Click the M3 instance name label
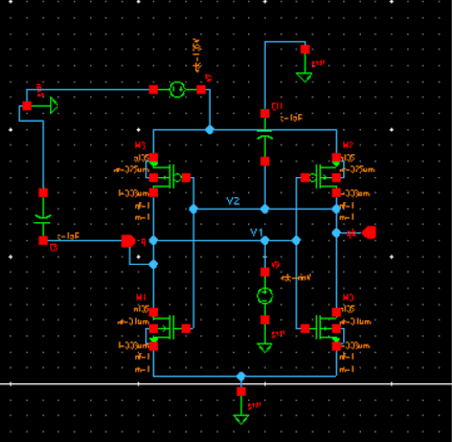Viewport: 452px width, 442px height. (140, 145)
